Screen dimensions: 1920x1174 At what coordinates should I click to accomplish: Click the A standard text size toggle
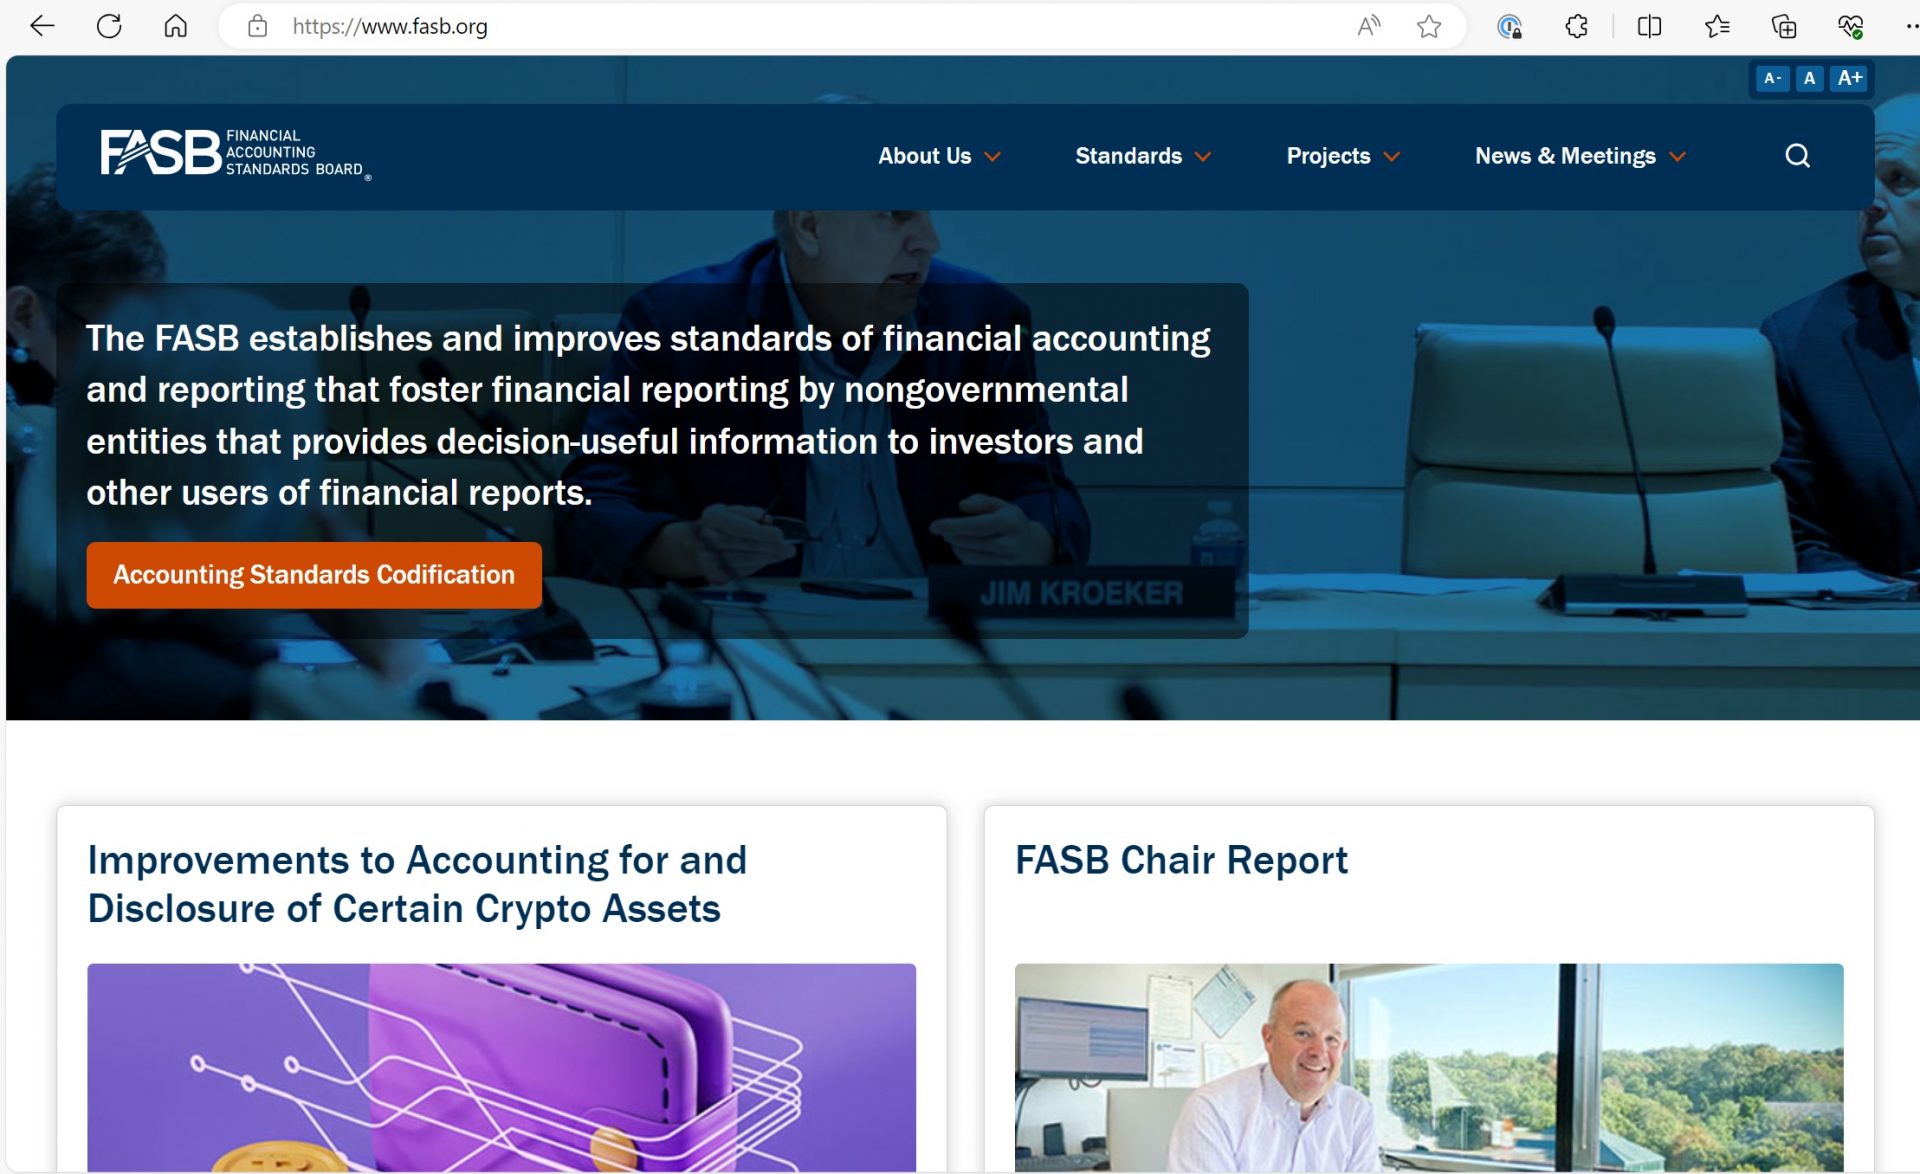1810,78
